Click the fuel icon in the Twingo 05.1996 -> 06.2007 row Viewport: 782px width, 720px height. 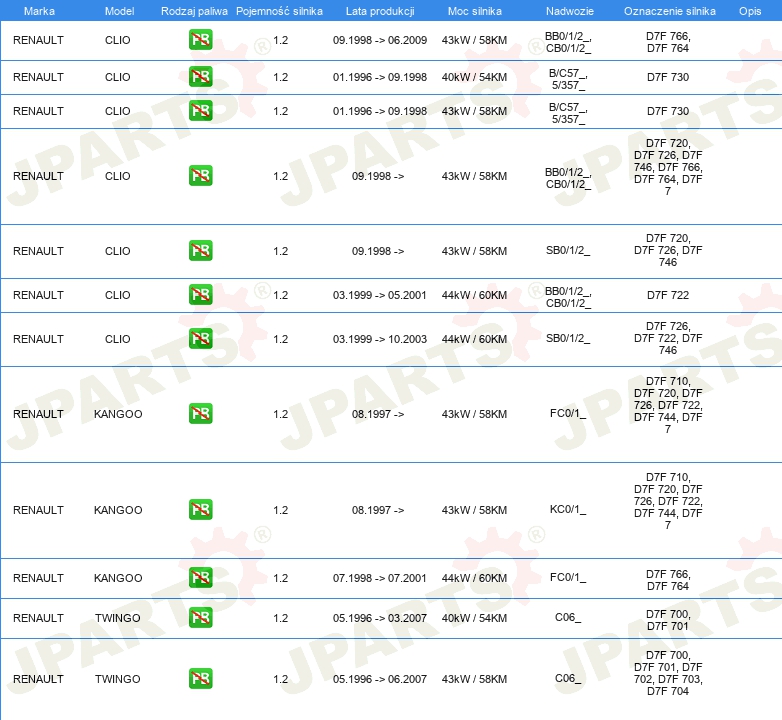click(x=200, y=679)
